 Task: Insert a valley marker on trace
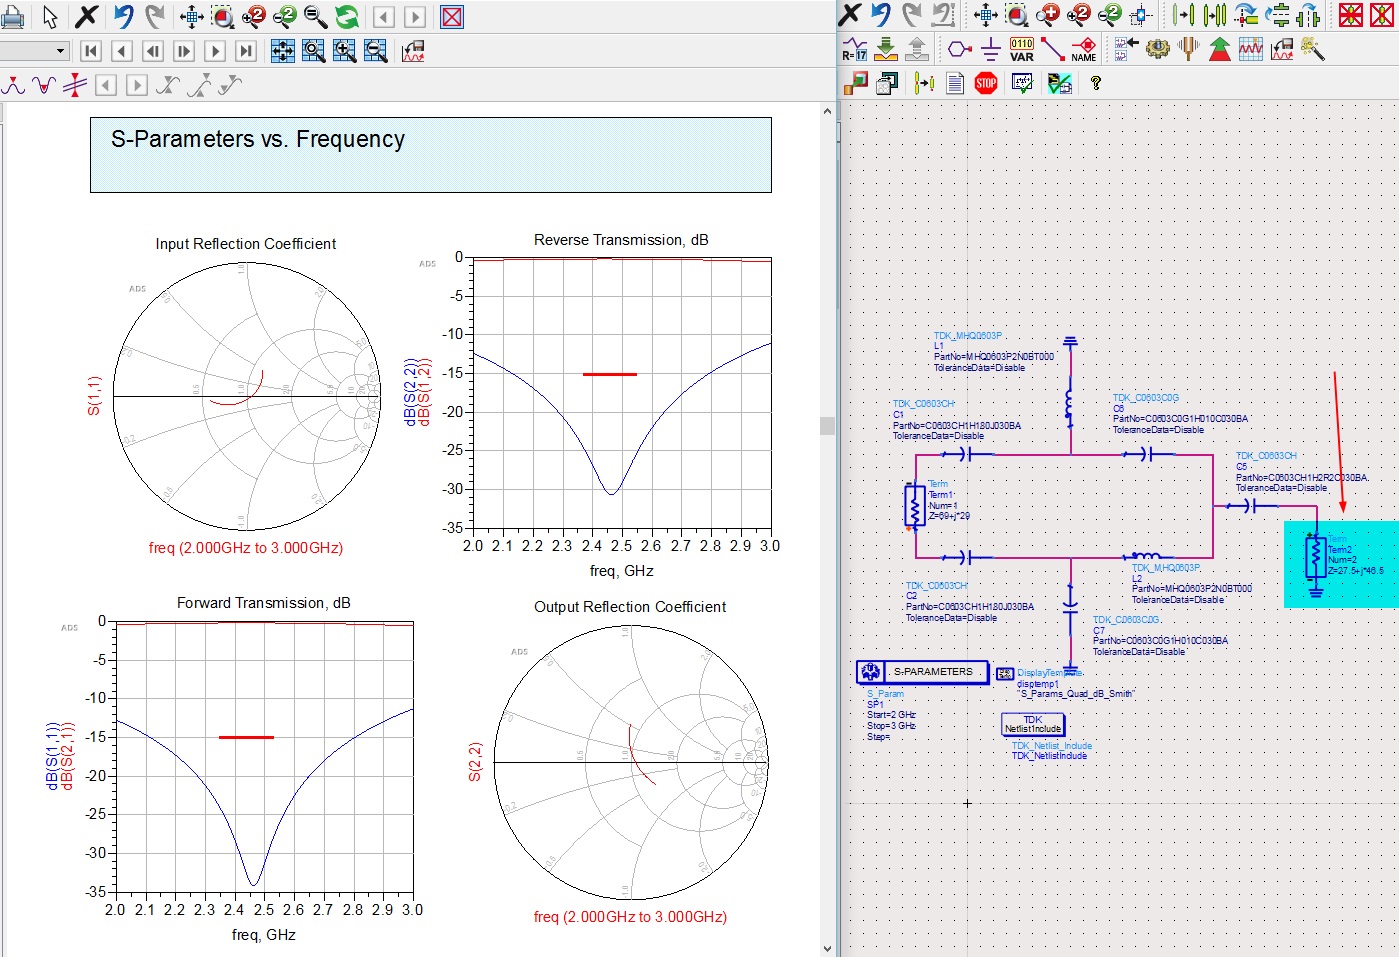[x=44, y=85]
